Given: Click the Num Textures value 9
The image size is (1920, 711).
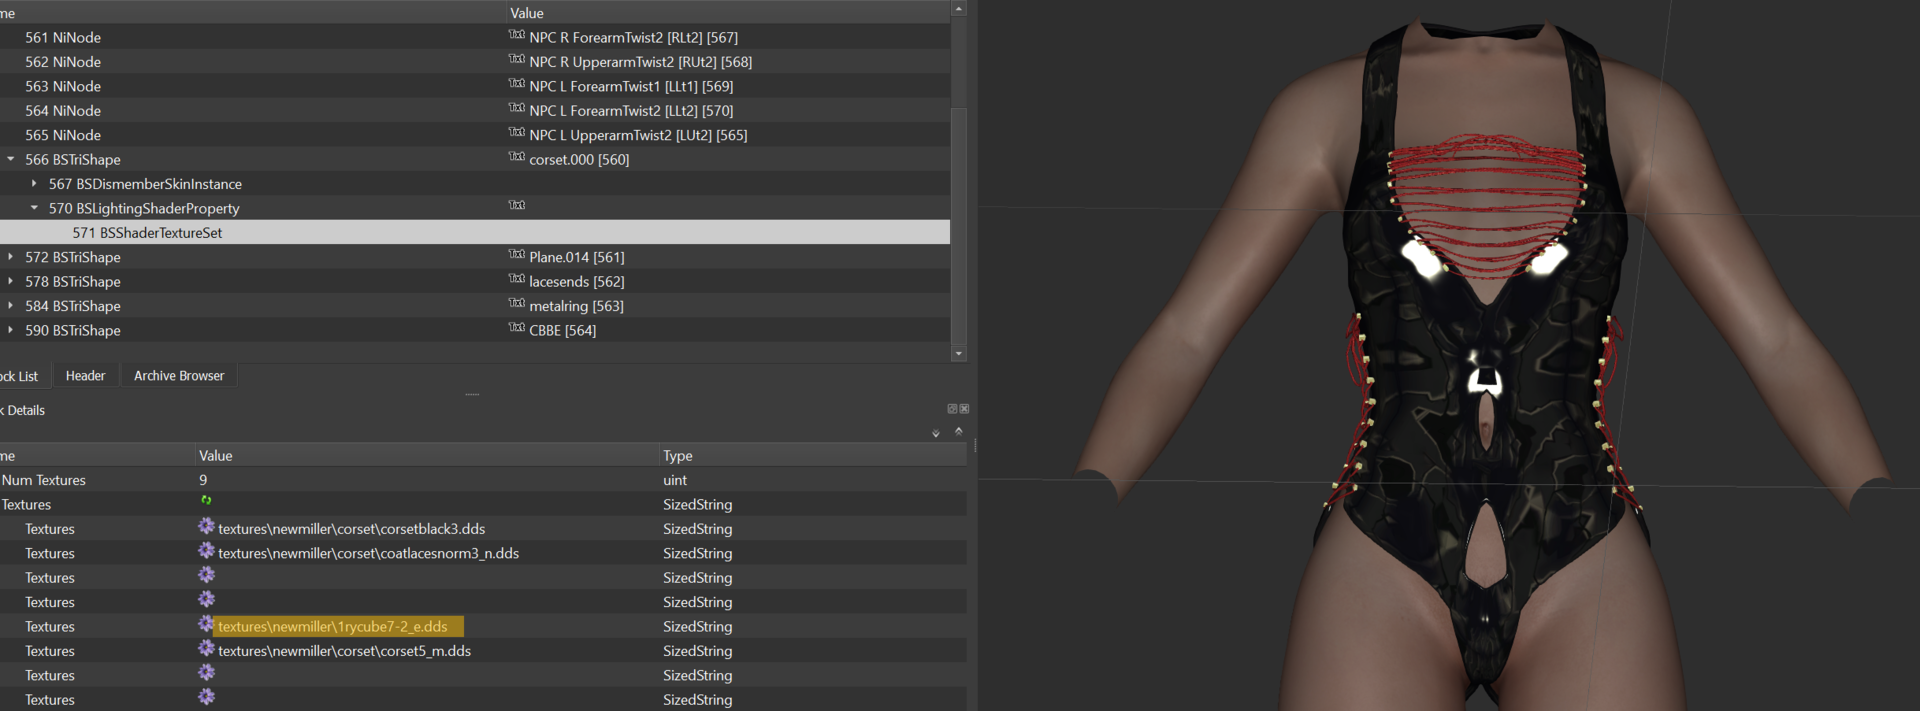Looking at the screenshot, I should click(203, 480).
